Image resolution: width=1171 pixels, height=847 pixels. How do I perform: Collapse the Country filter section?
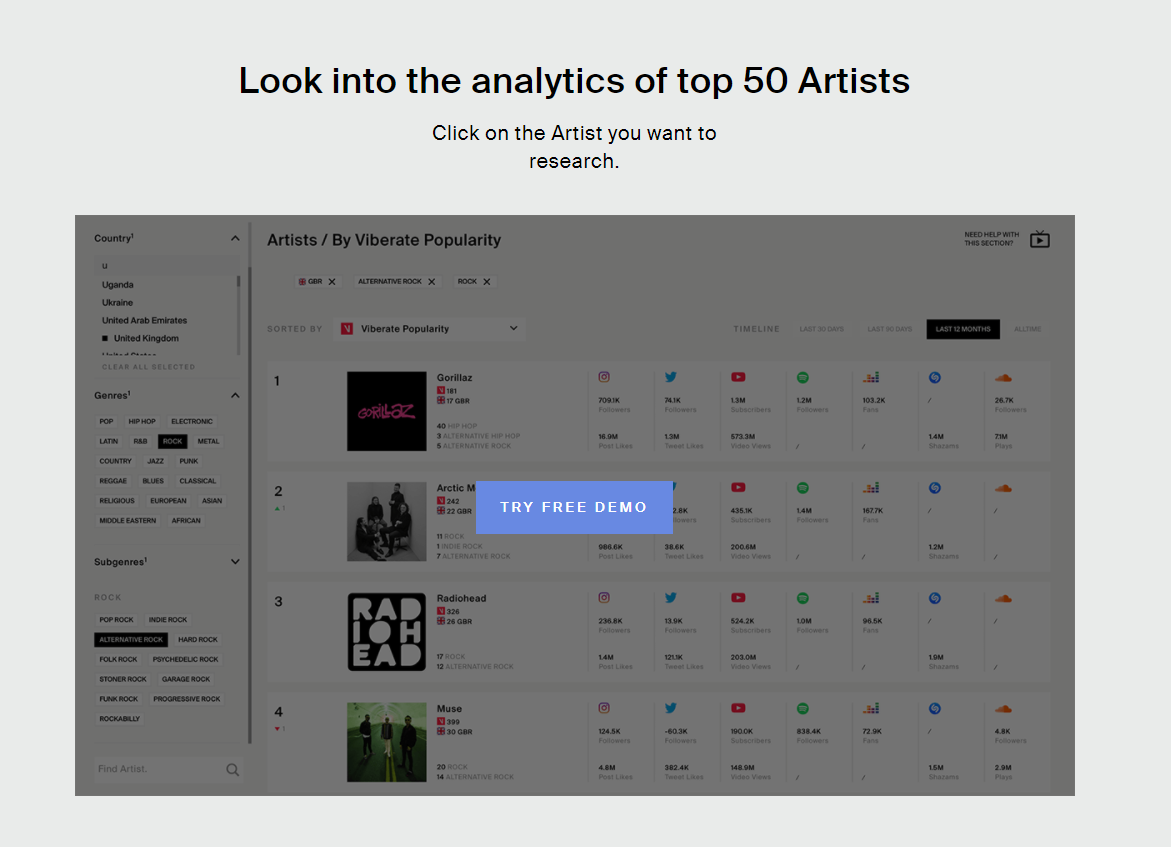(235, 238)
